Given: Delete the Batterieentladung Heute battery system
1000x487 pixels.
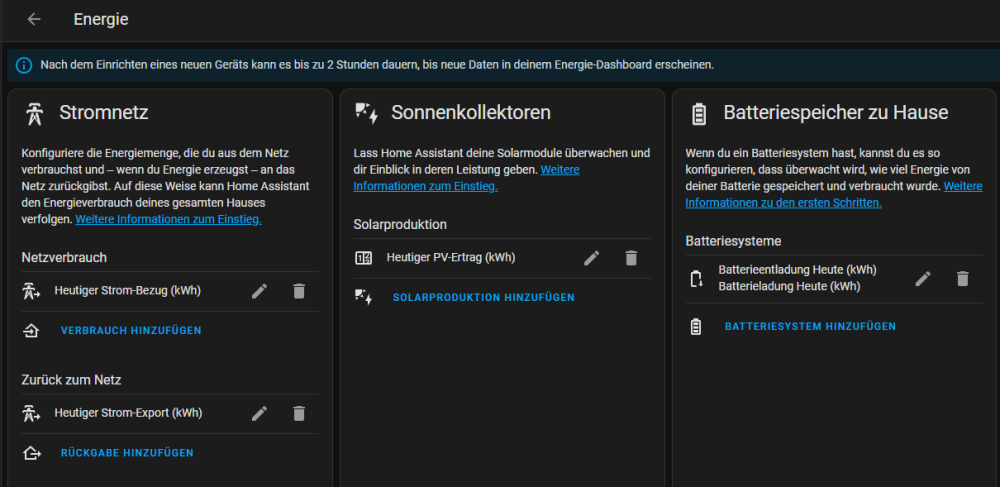Looking at the screenshot, I should point(962,279).
